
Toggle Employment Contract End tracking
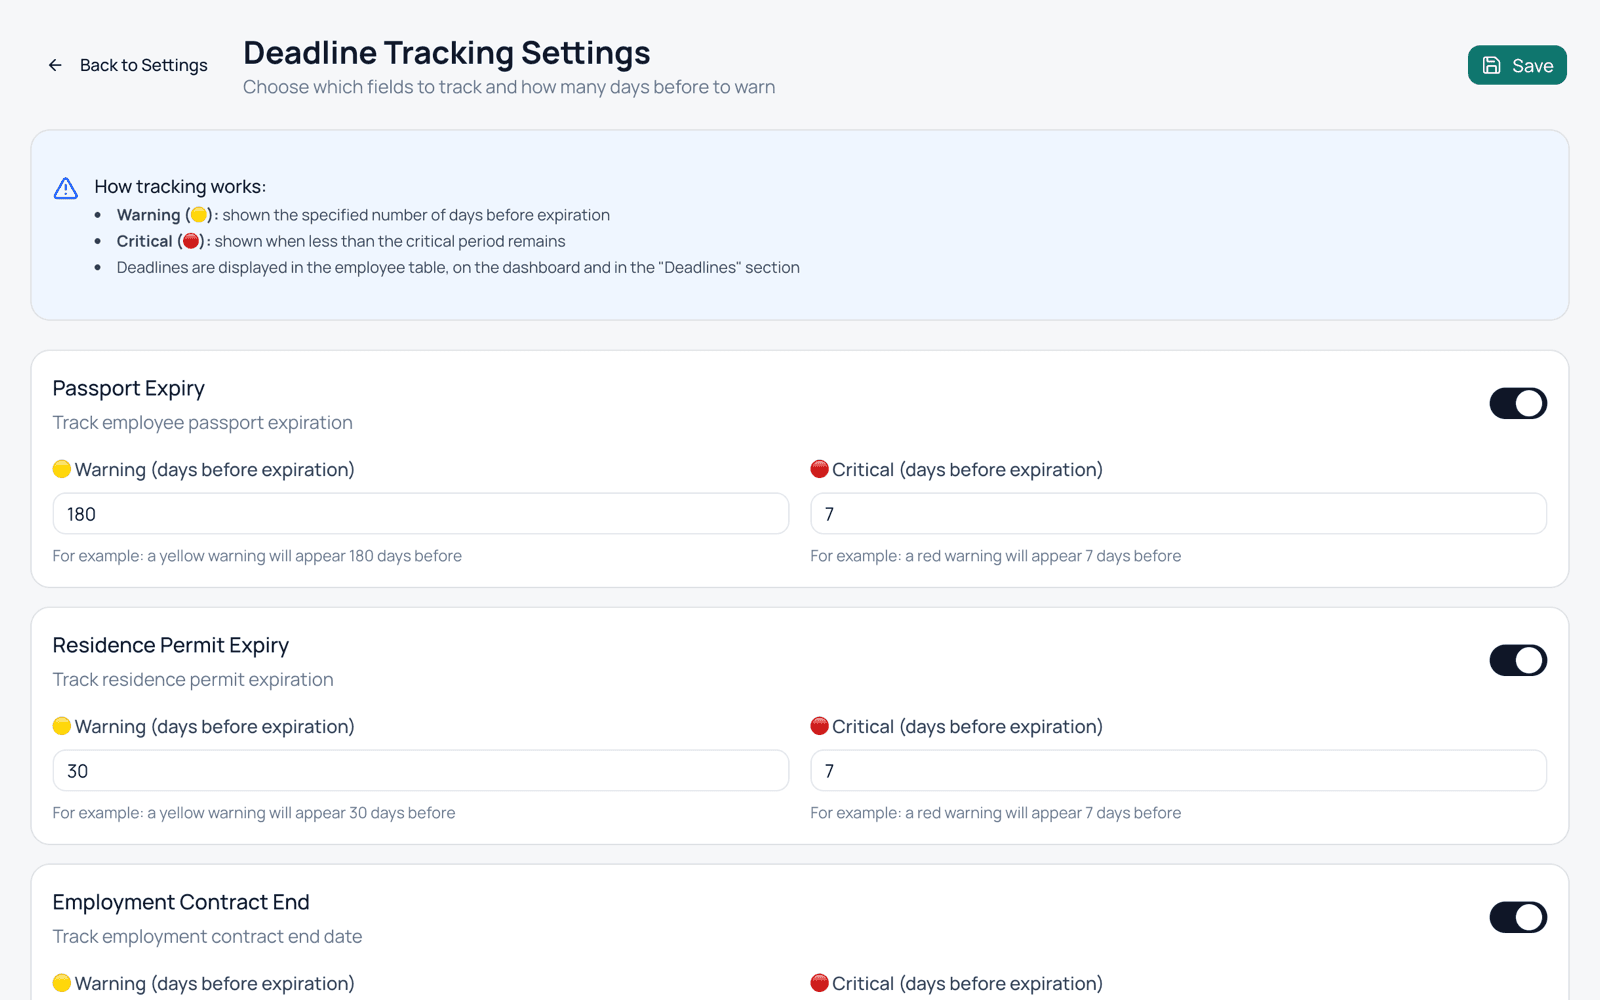(x=1518, y=917)
